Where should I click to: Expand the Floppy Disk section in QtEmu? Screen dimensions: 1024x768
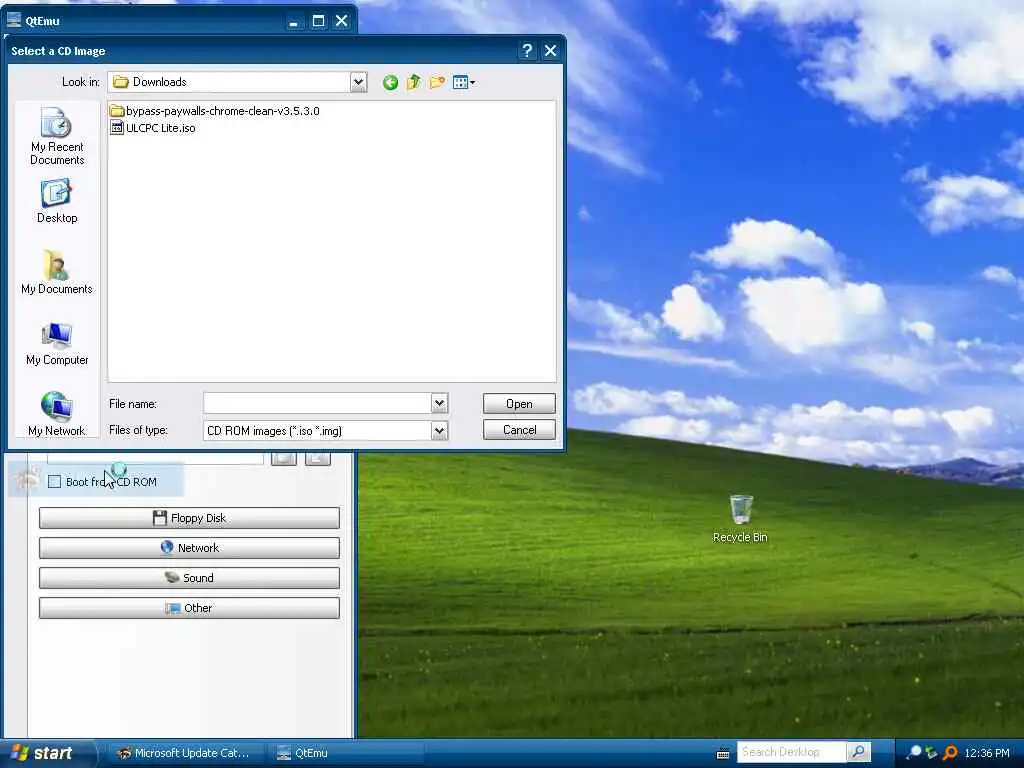pyautogui.click(x=189, y=518)
